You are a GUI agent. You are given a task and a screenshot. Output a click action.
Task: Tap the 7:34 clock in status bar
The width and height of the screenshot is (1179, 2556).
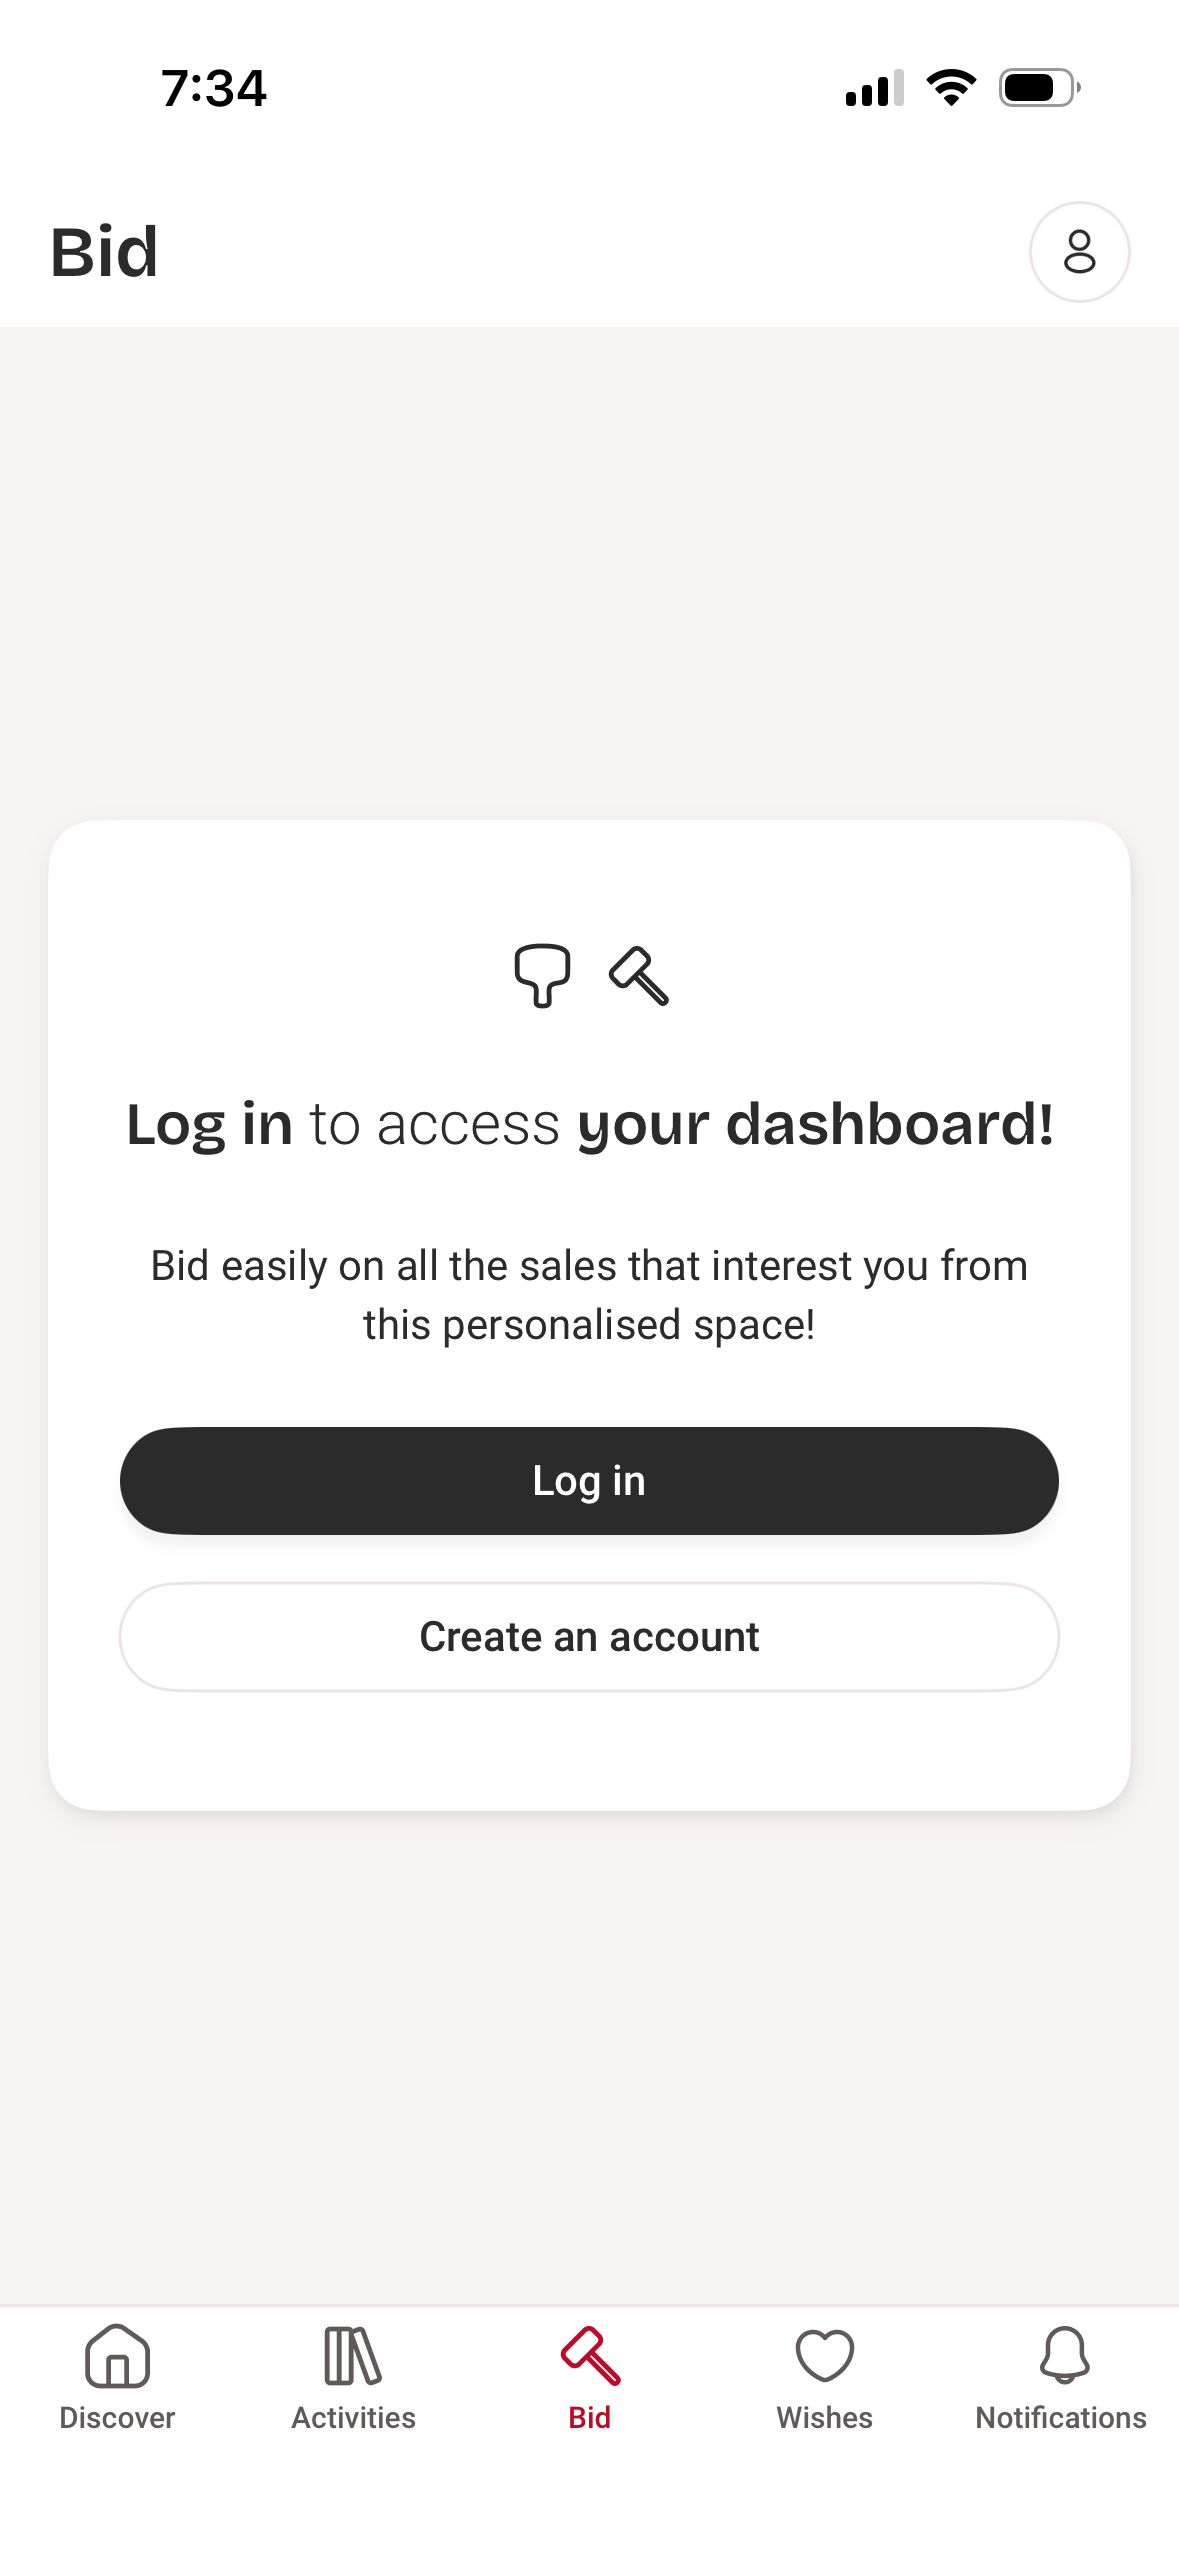(x=211, y=89)
